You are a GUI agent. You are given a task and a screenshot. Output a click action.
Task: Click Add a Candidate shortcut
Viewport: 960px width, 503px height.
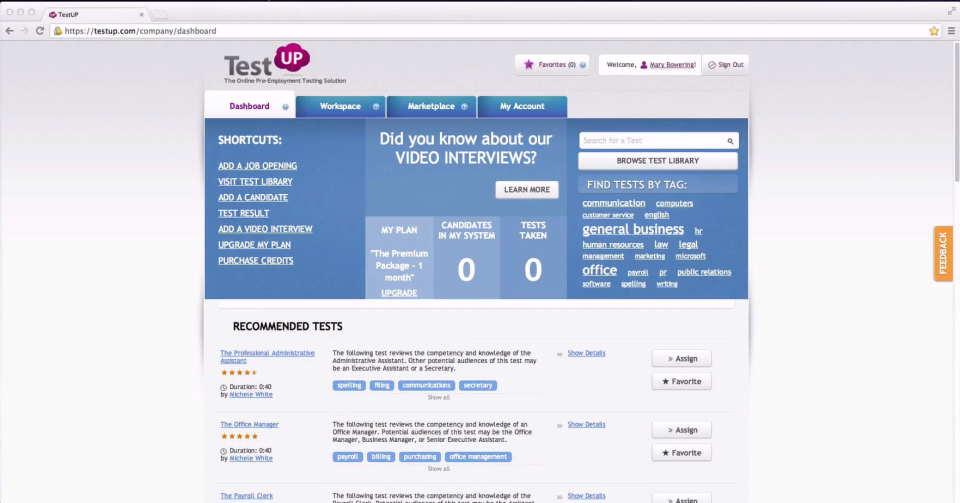point(253,198)
